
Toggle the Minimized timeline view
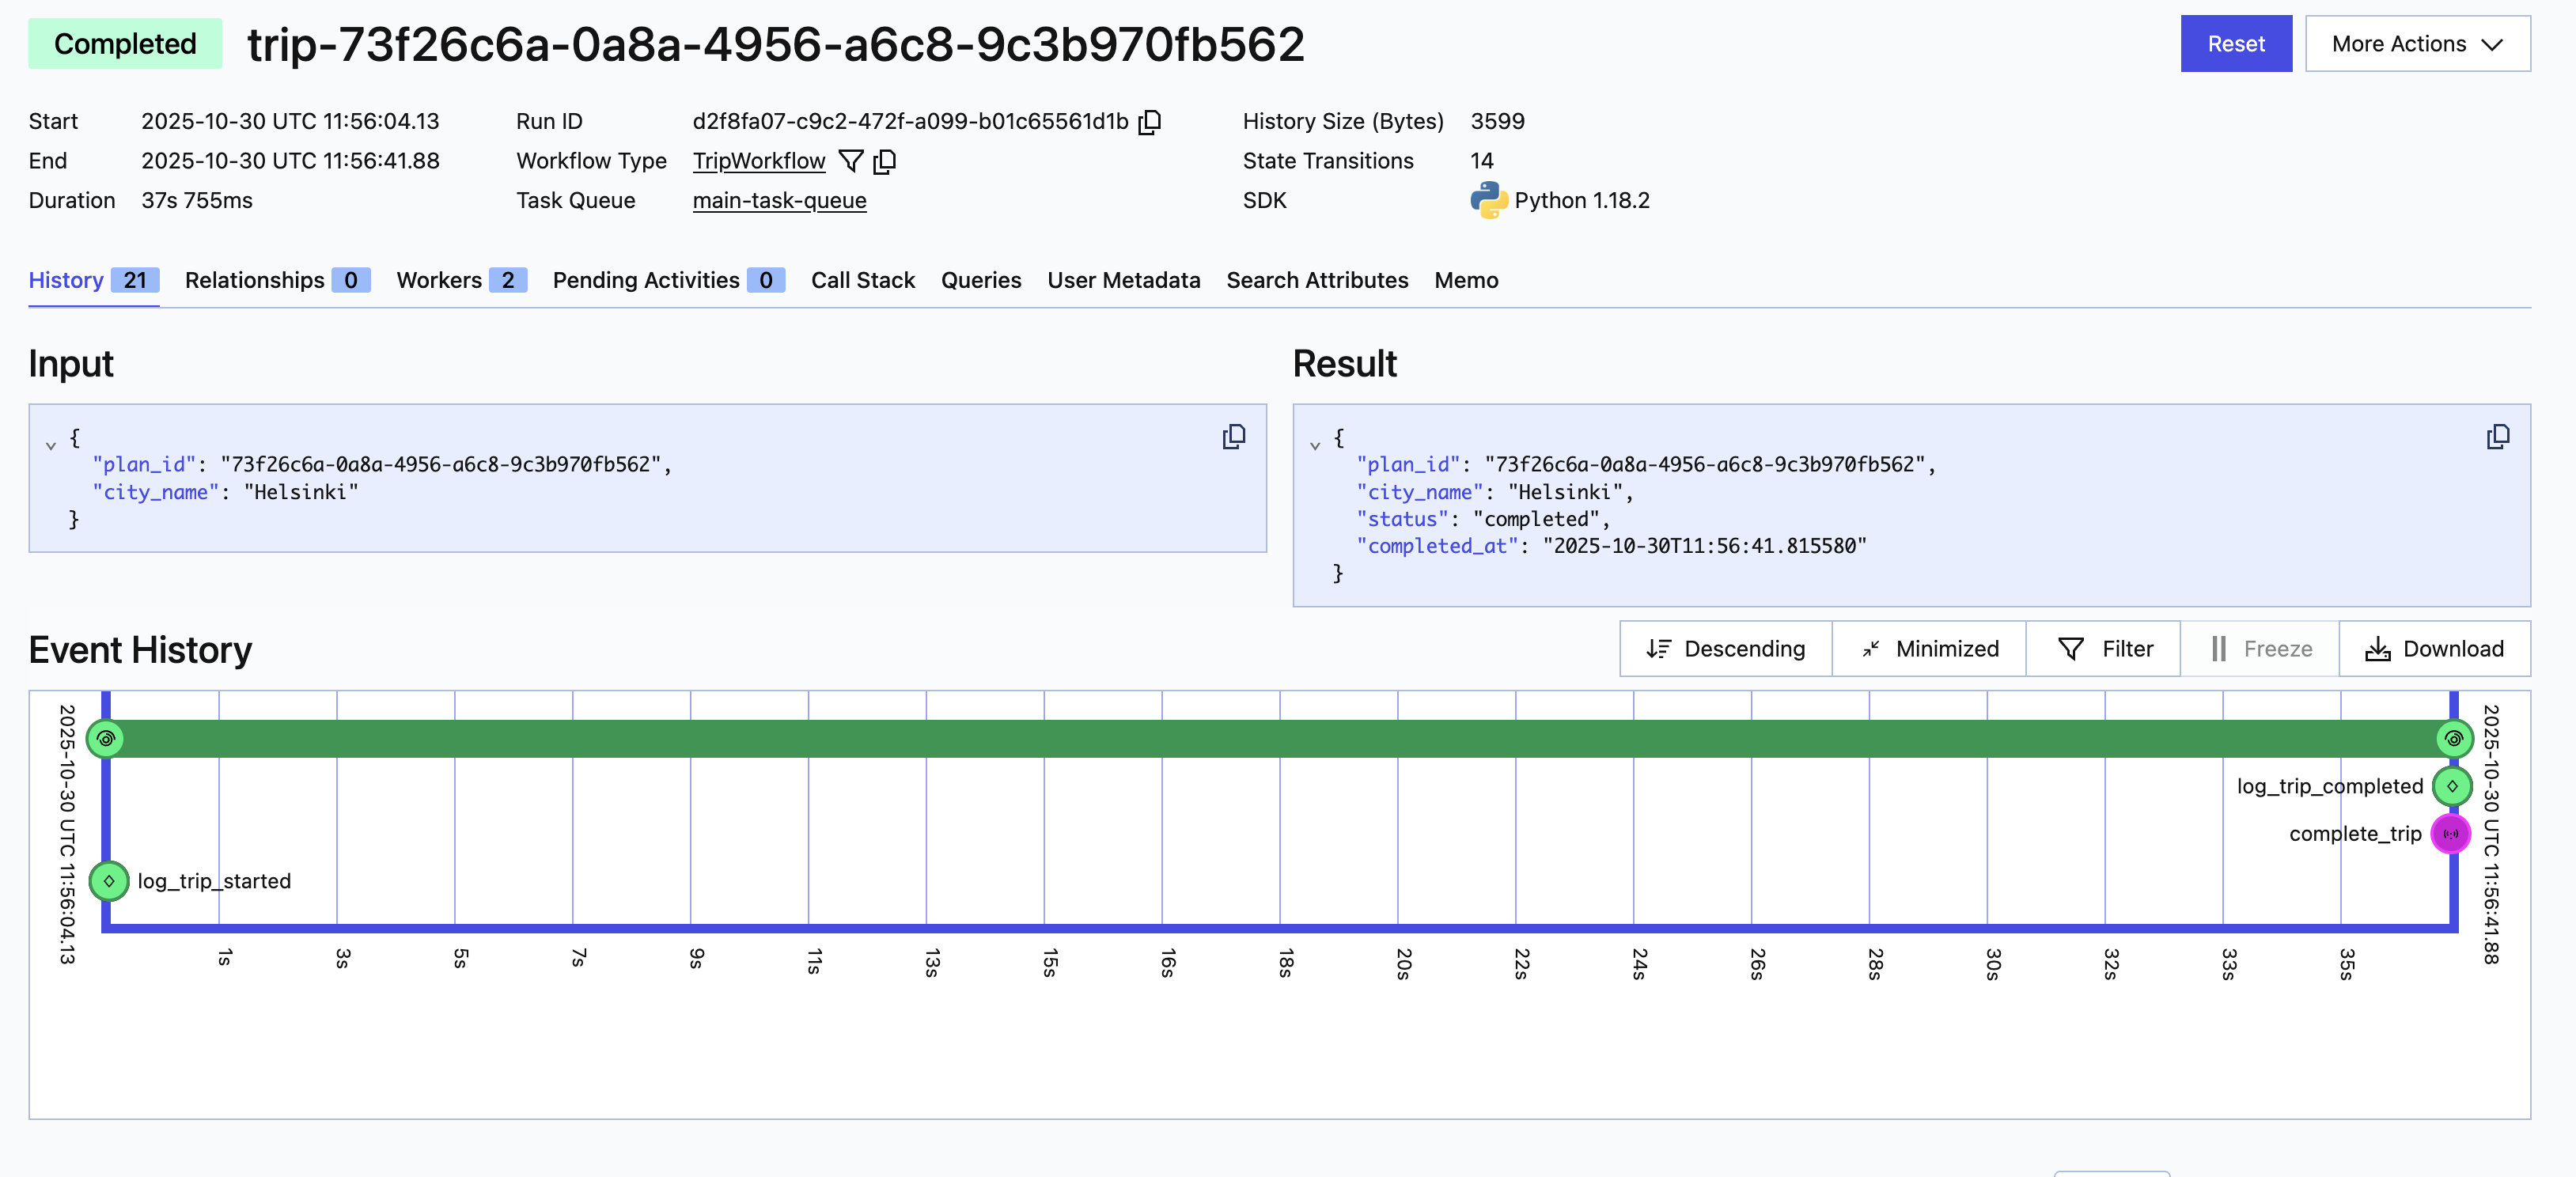1929,649
